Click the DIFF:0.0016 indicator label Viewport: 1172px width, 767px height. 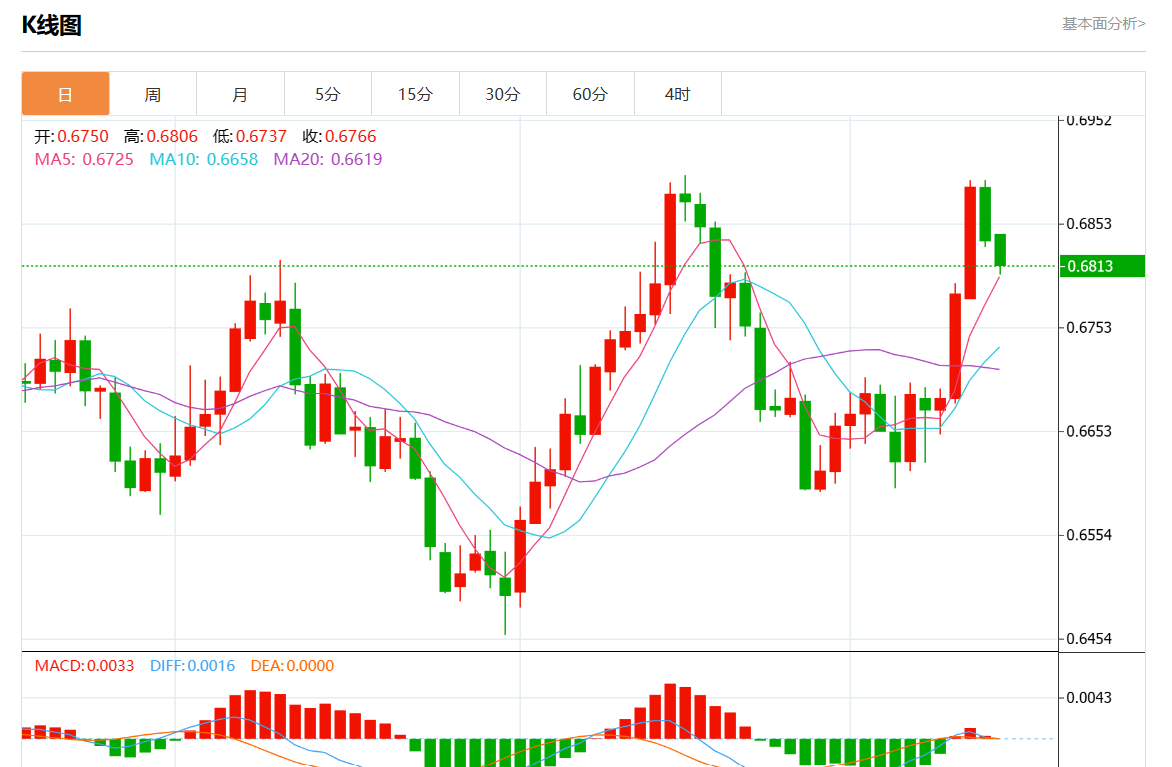click(x=192, y=666)
